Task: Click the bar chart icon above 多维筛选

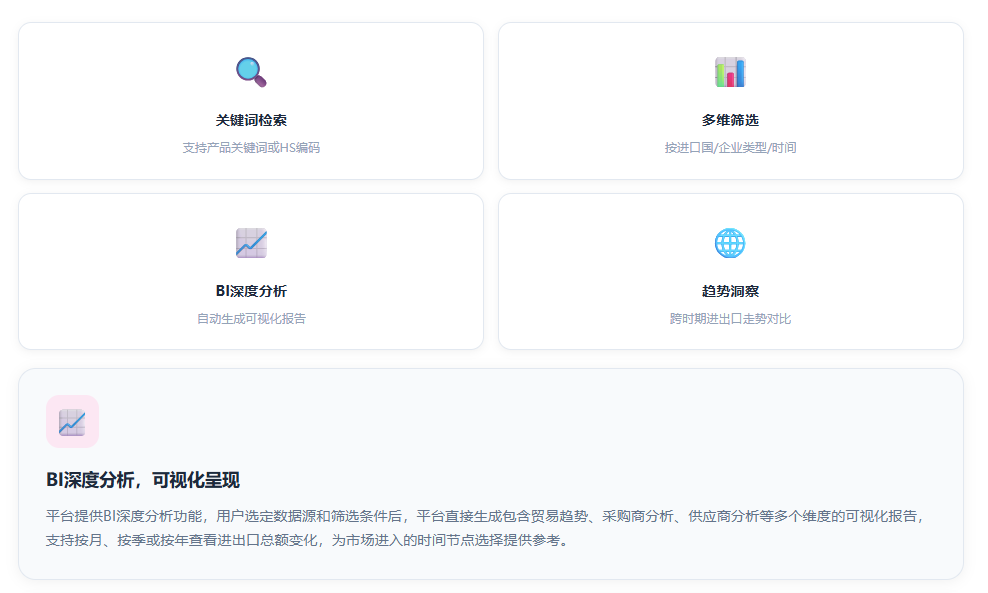Action: click(730, 72)
